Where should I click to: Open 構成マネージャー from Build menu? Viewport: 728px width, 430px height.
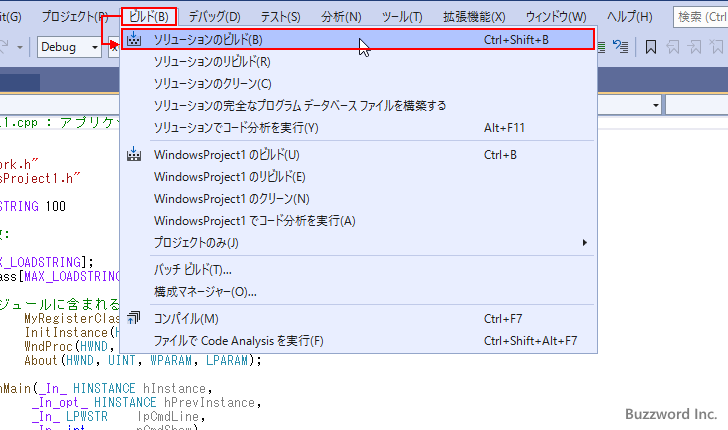point(205,292)
